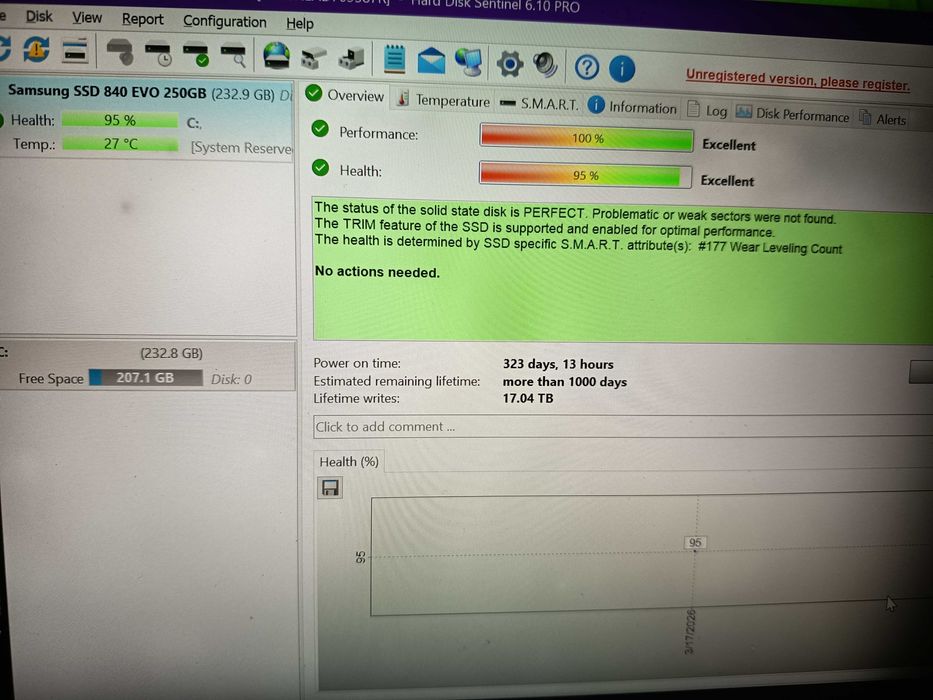
Task: Click the Disk: 0 label
Action: coord(231,379)
